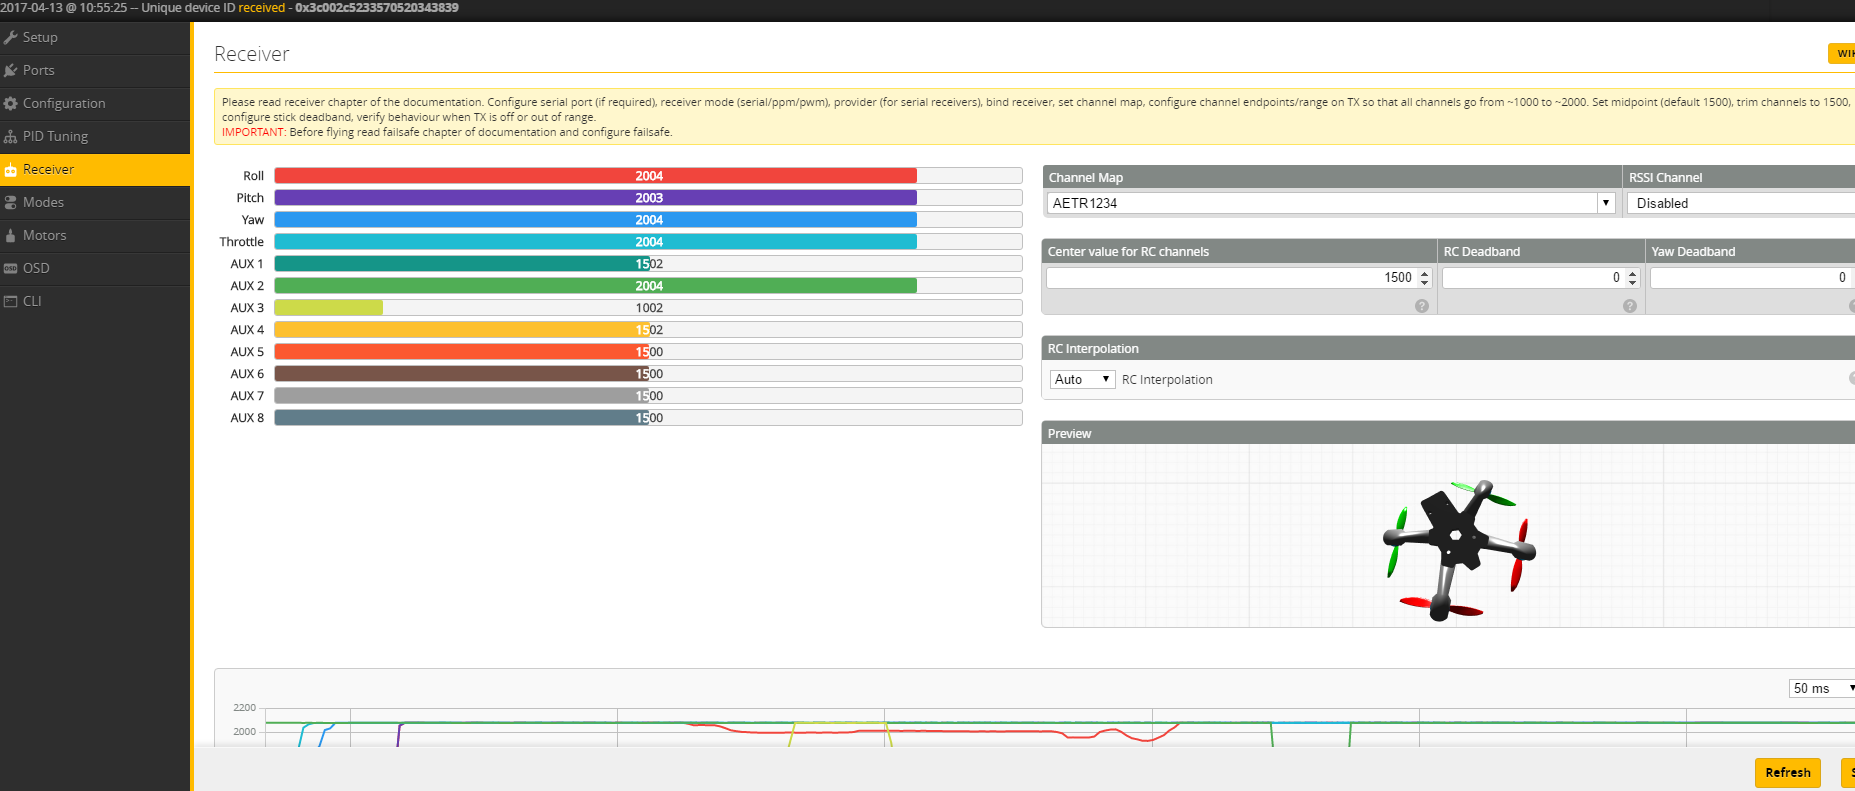
Task: Increase the Center value with up stepper
Action: [x=1425, y=272]
